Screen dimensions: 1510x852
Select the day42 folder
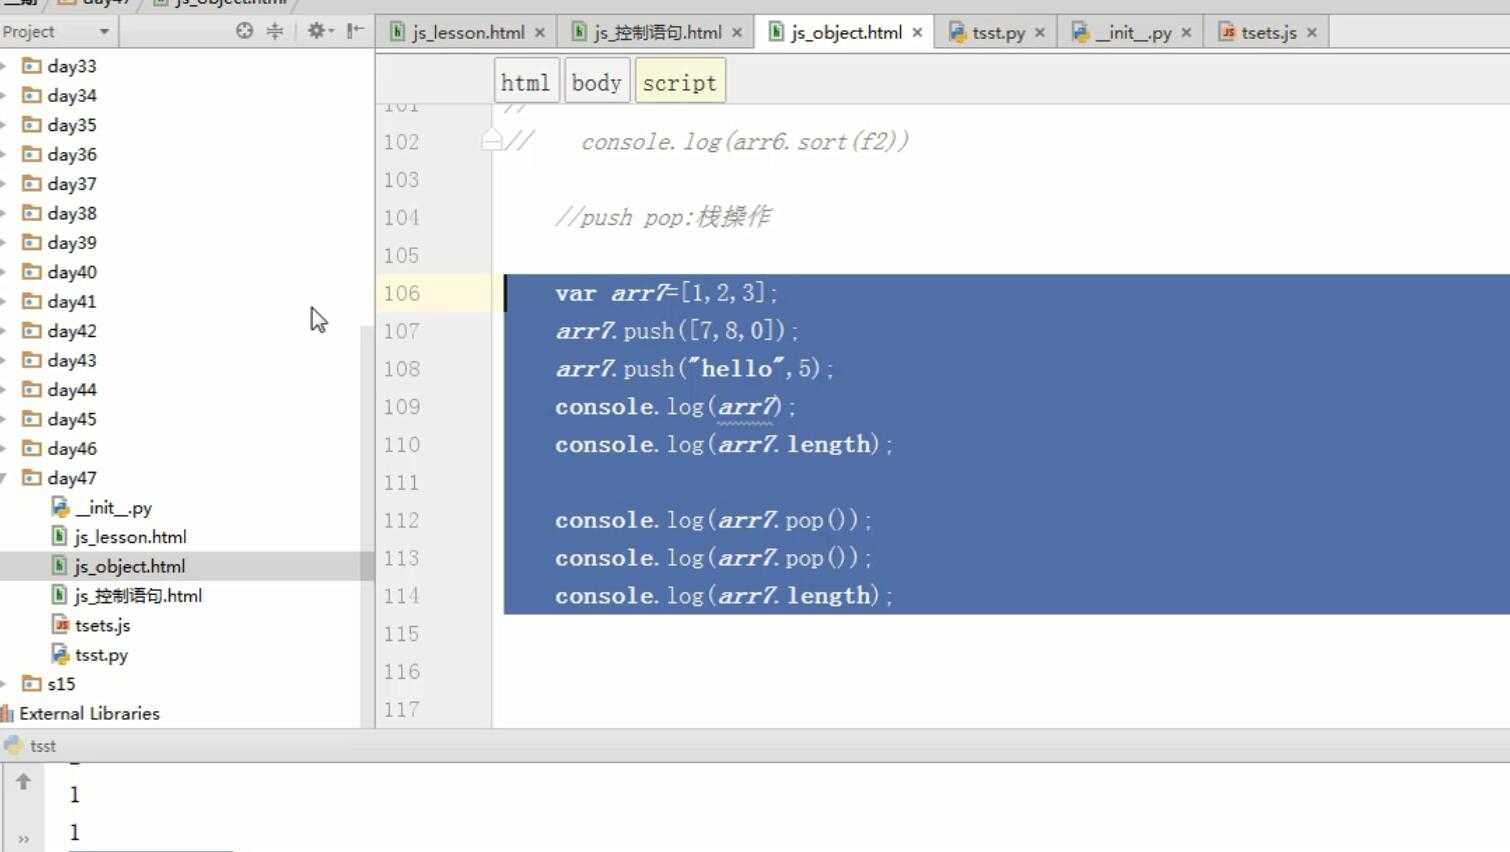[x=71, y=331]
